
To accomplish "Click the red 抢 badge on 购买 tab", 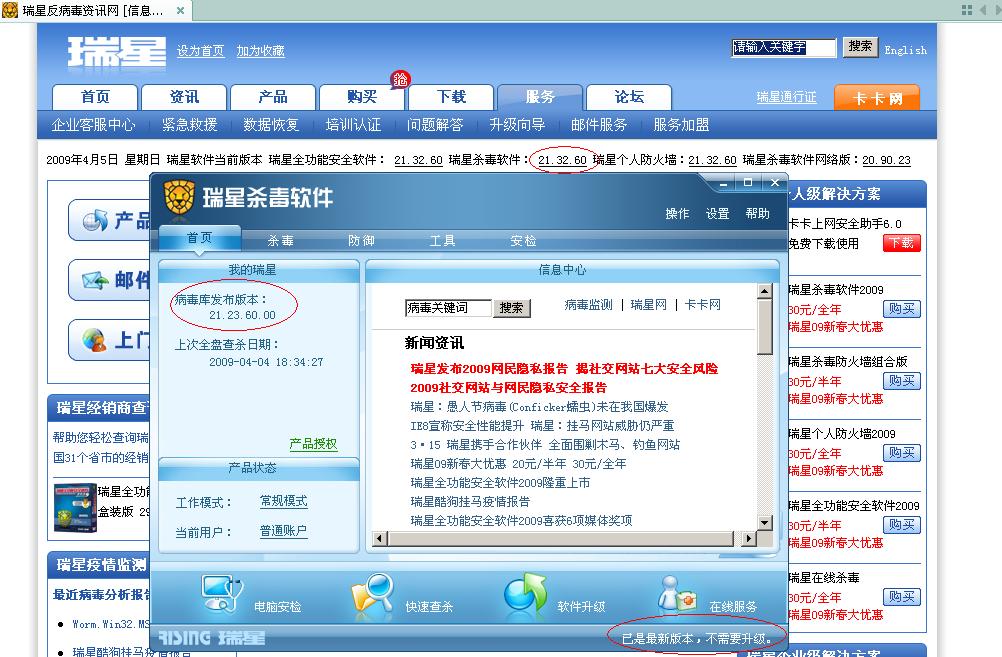I will coord(401,79).
